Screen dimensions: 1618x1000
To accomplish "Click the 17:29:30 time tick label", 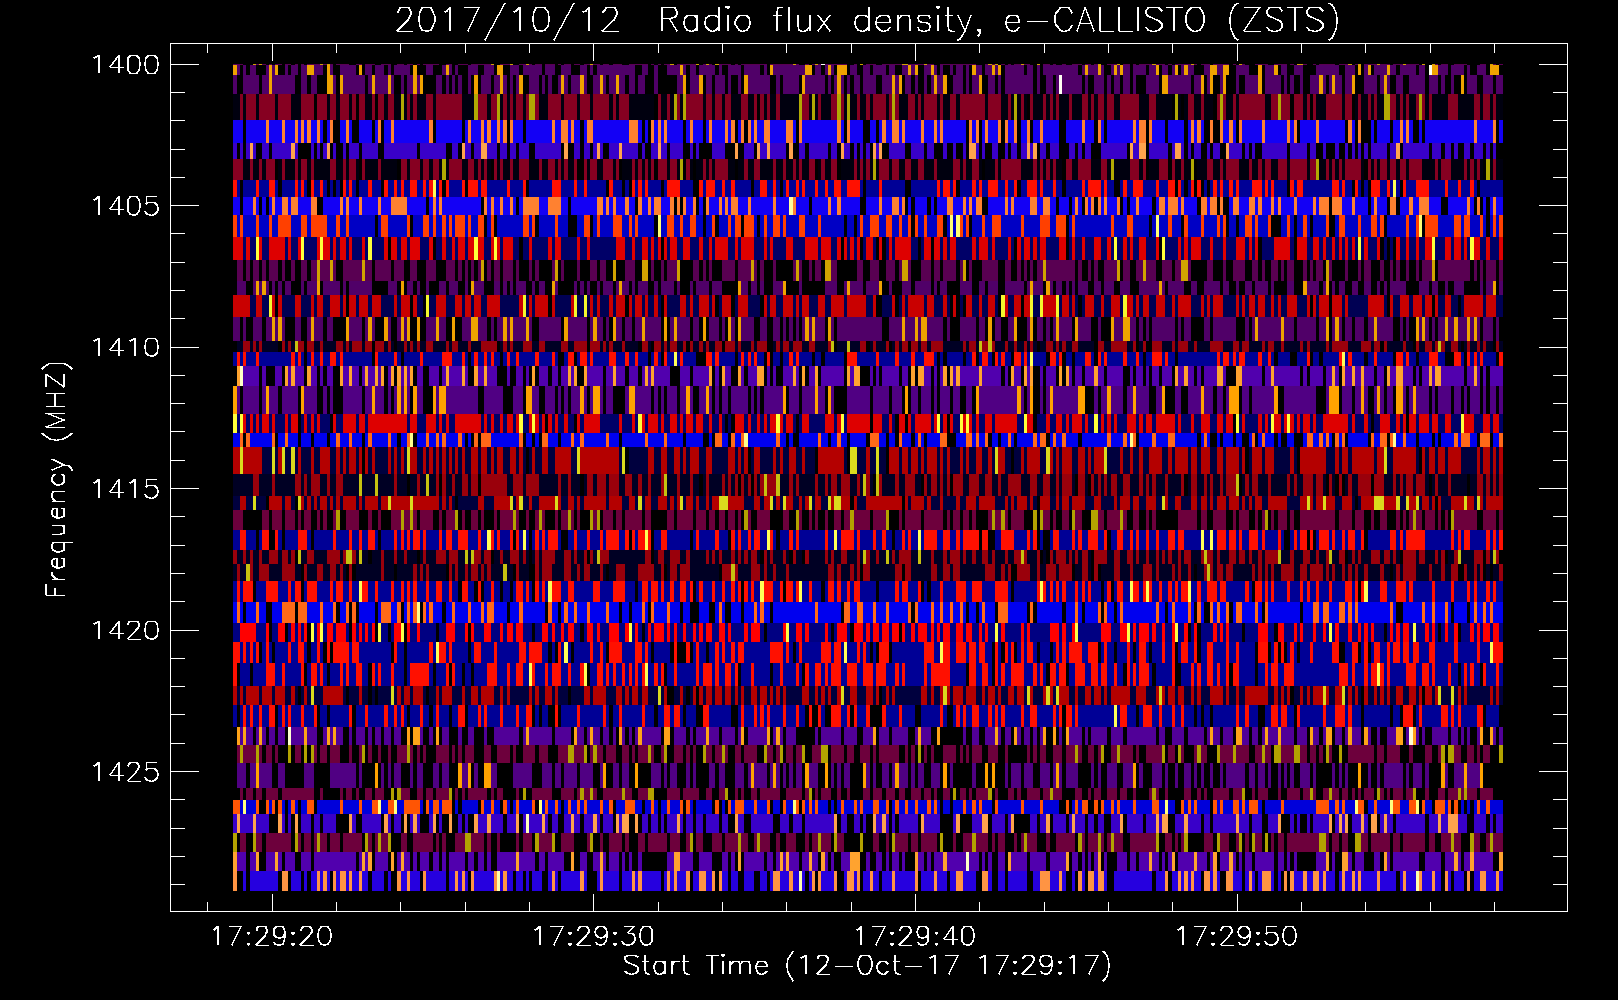I will [x=594, y=937].
